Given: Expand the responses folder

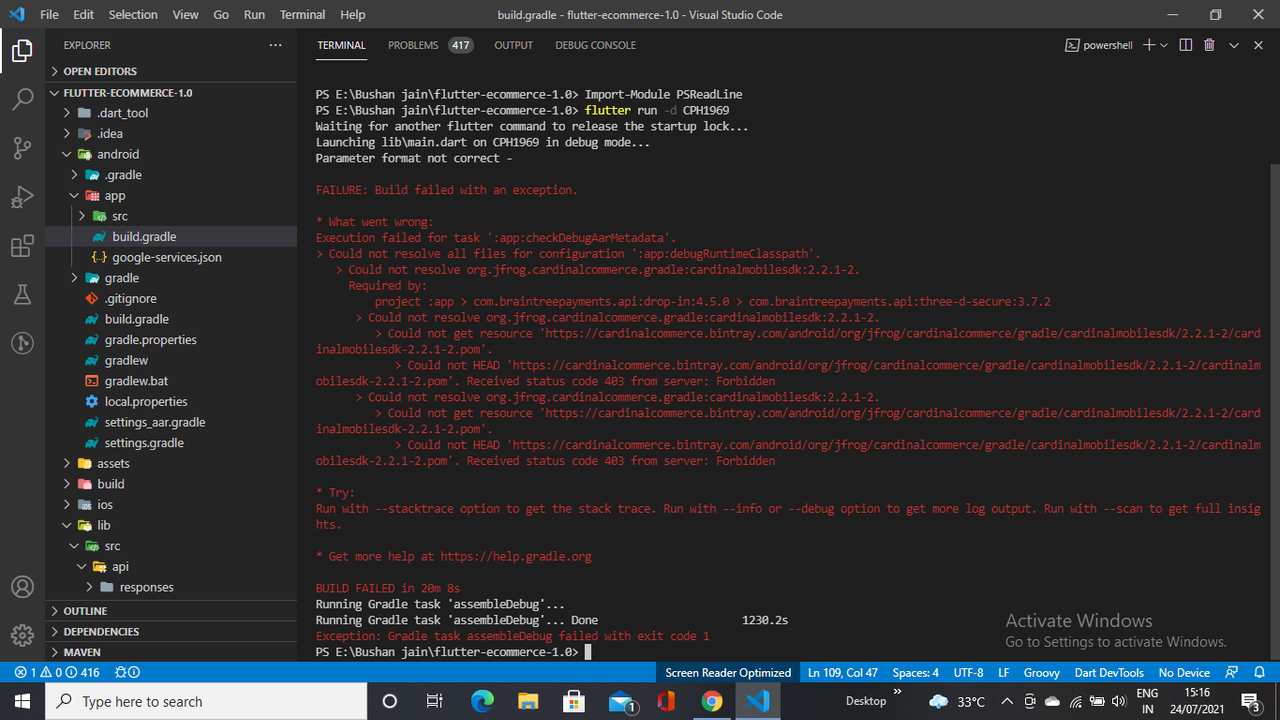Looking at the screenshot, I should coord(171,587).
